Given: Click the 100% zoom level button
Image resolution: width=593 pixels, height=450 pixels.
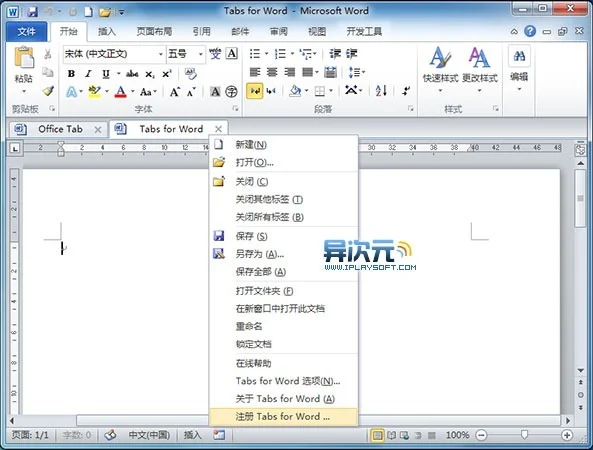Looking at the screenshot, I should pos(457,435).
